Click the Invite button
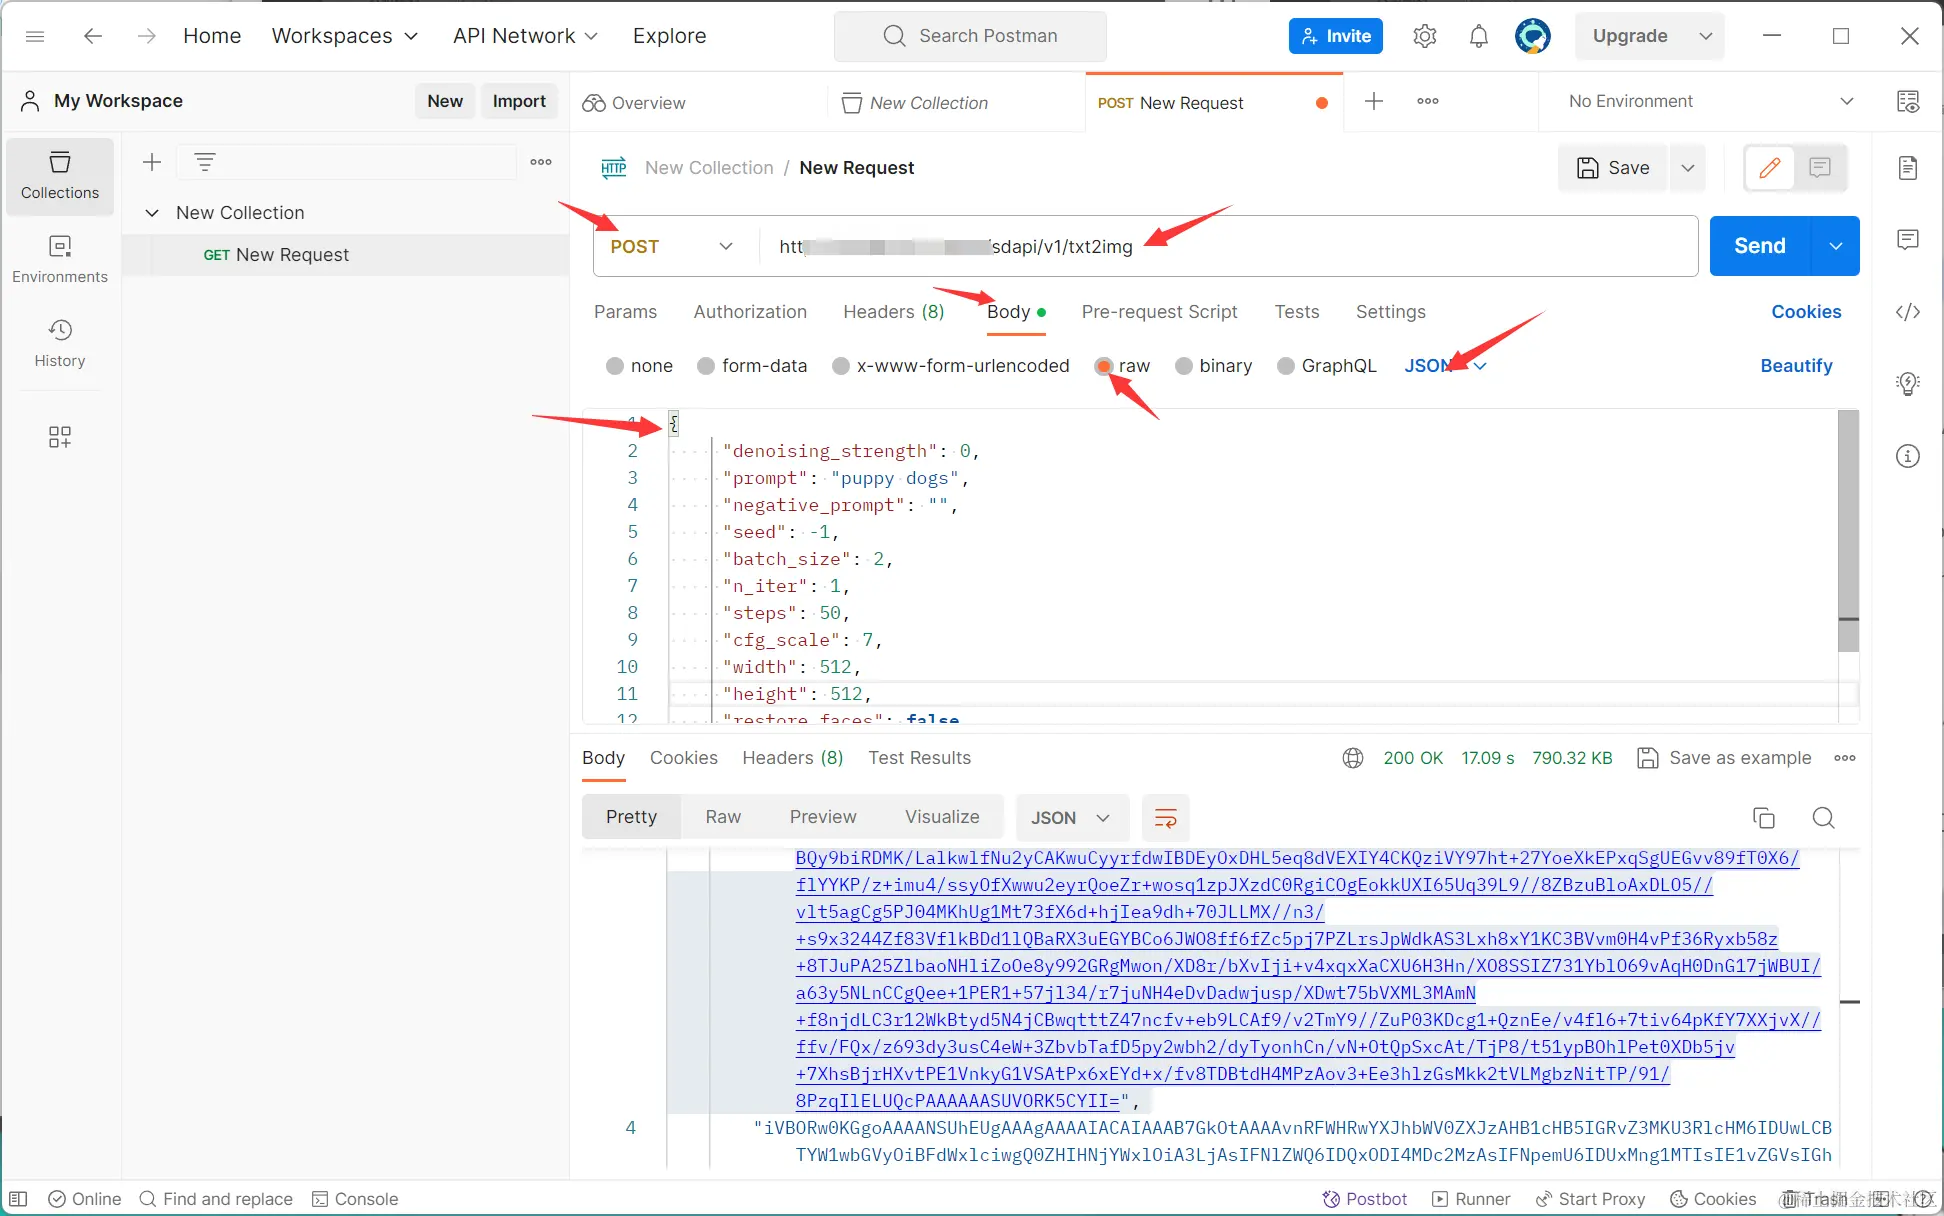Screen dimensions: 1944x1216 coord(1336,36)
